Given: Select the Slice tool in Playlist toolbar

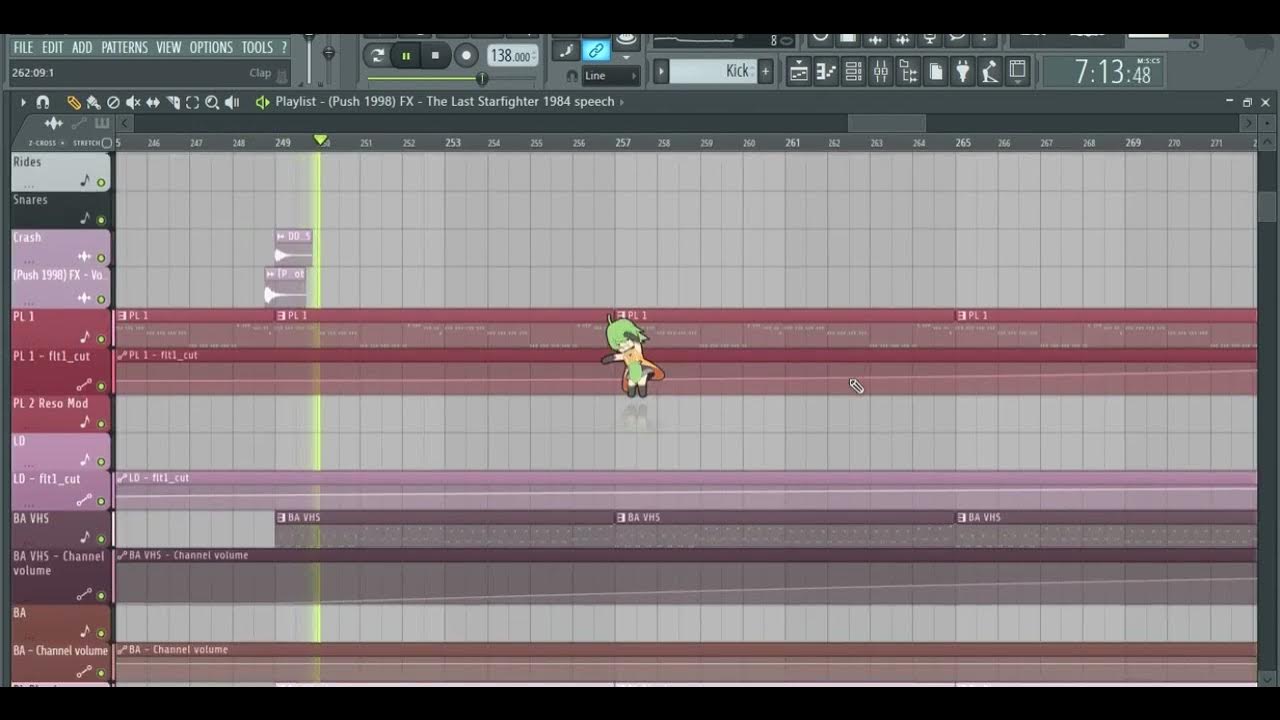Looking at the screenshot, I should 173,102.
